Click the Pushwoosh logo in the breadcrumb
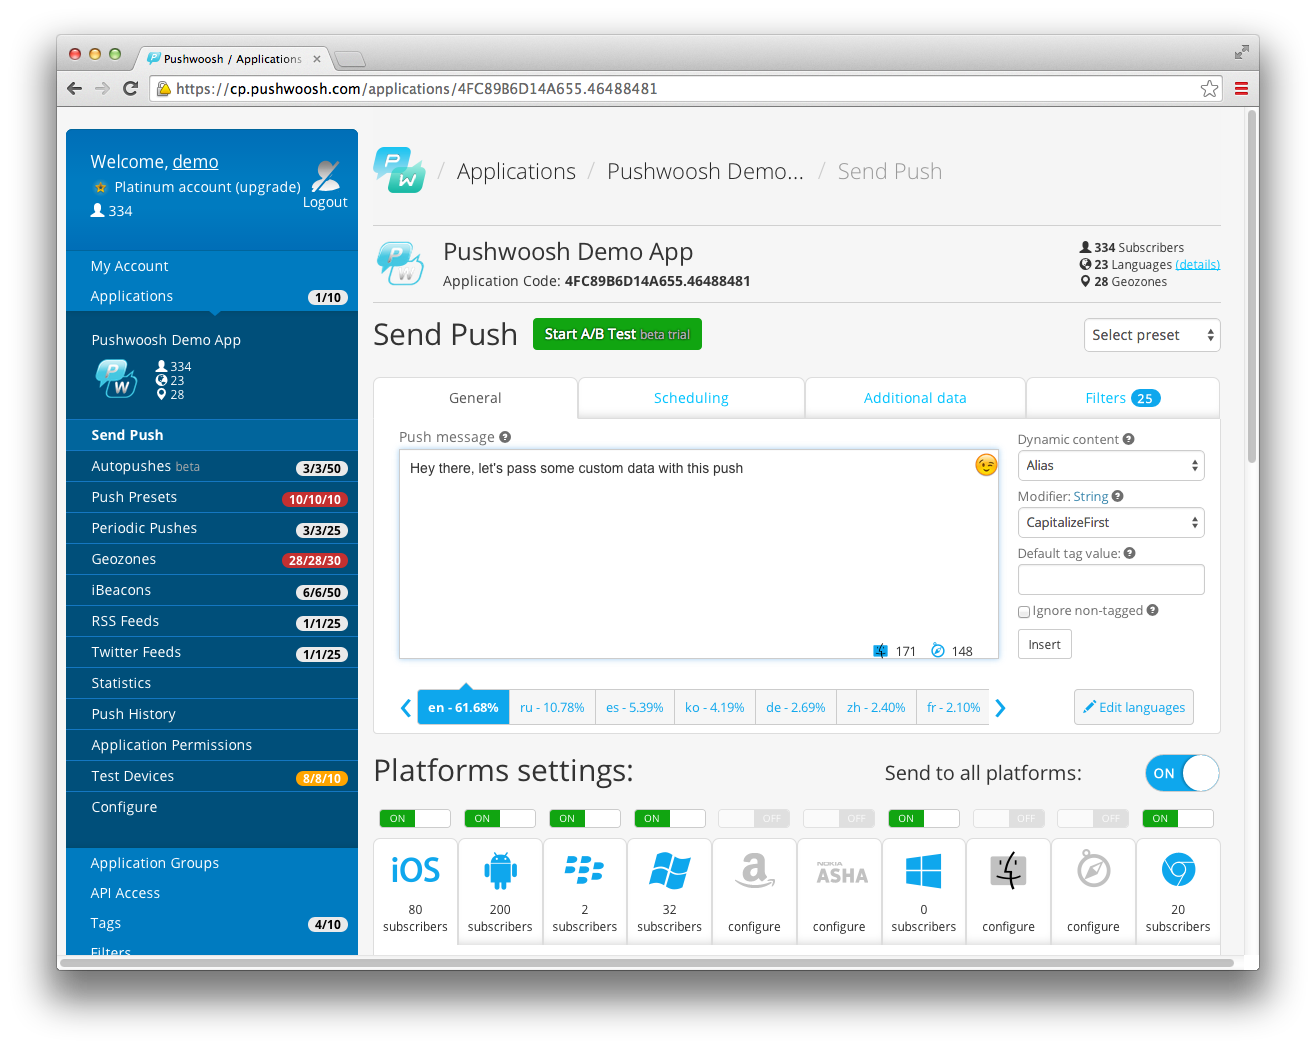Image resolution: width=1316 pixels, height=1049 pixels. [399, 170]
